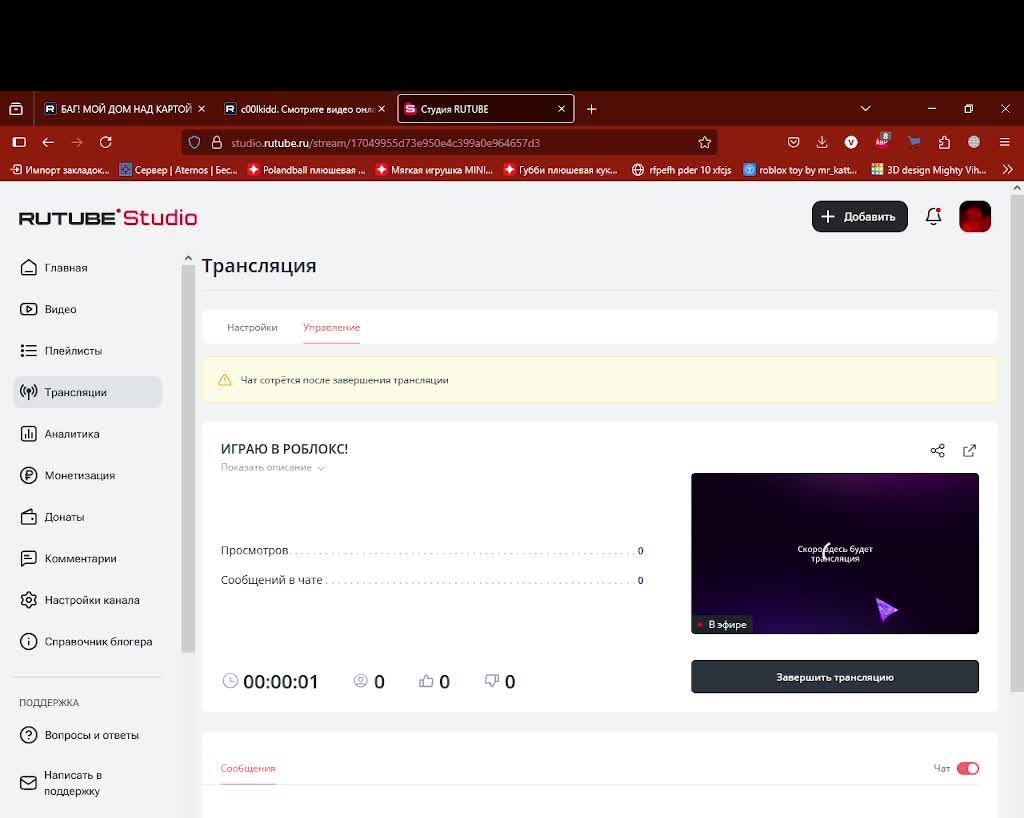Select the Сообщения tab
The image size is (1024, 818).
(248, 768)
